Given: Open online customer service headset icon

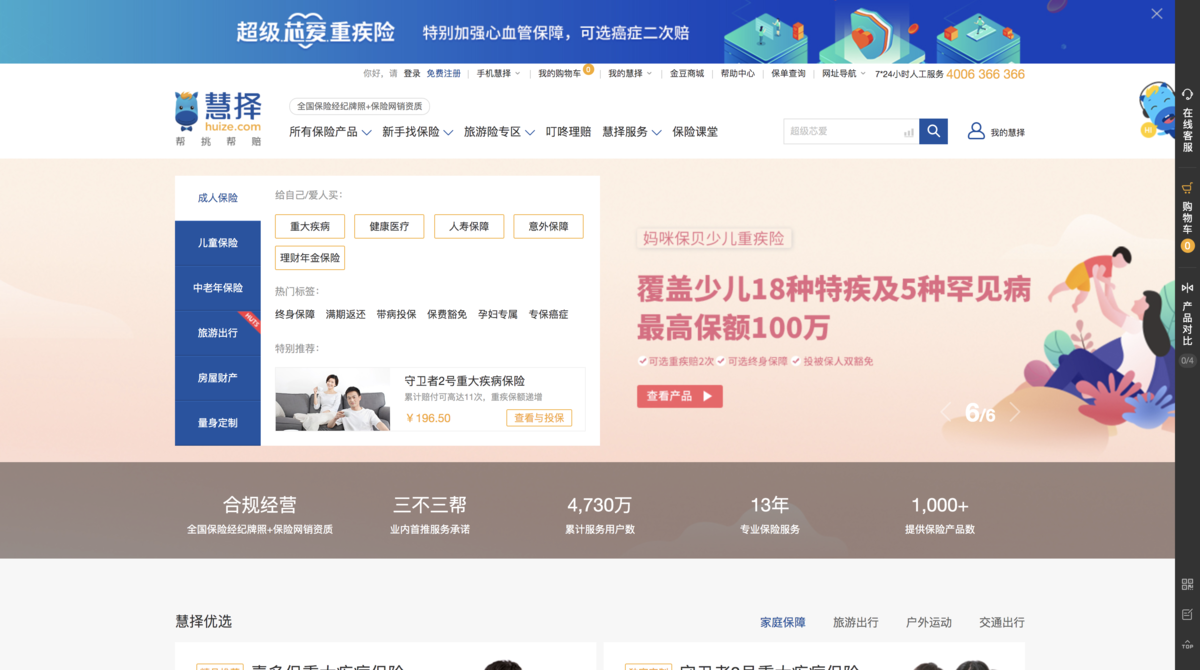Looking at the screenshot, I should click(x=1187, y=94).
